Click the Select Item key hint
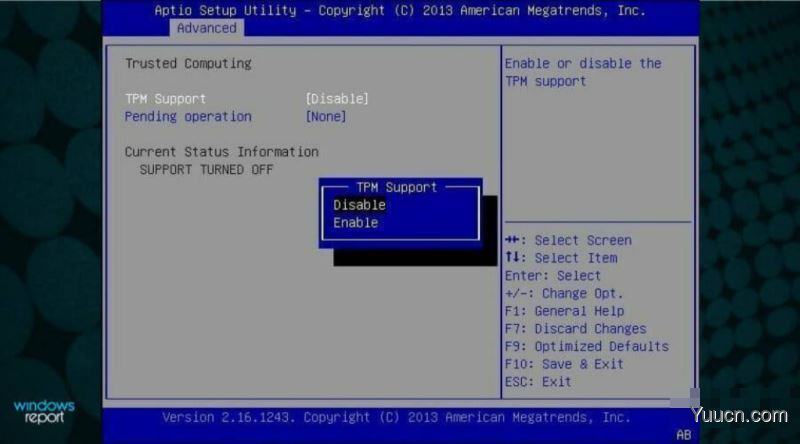800x444 pixels. point(561,258)
